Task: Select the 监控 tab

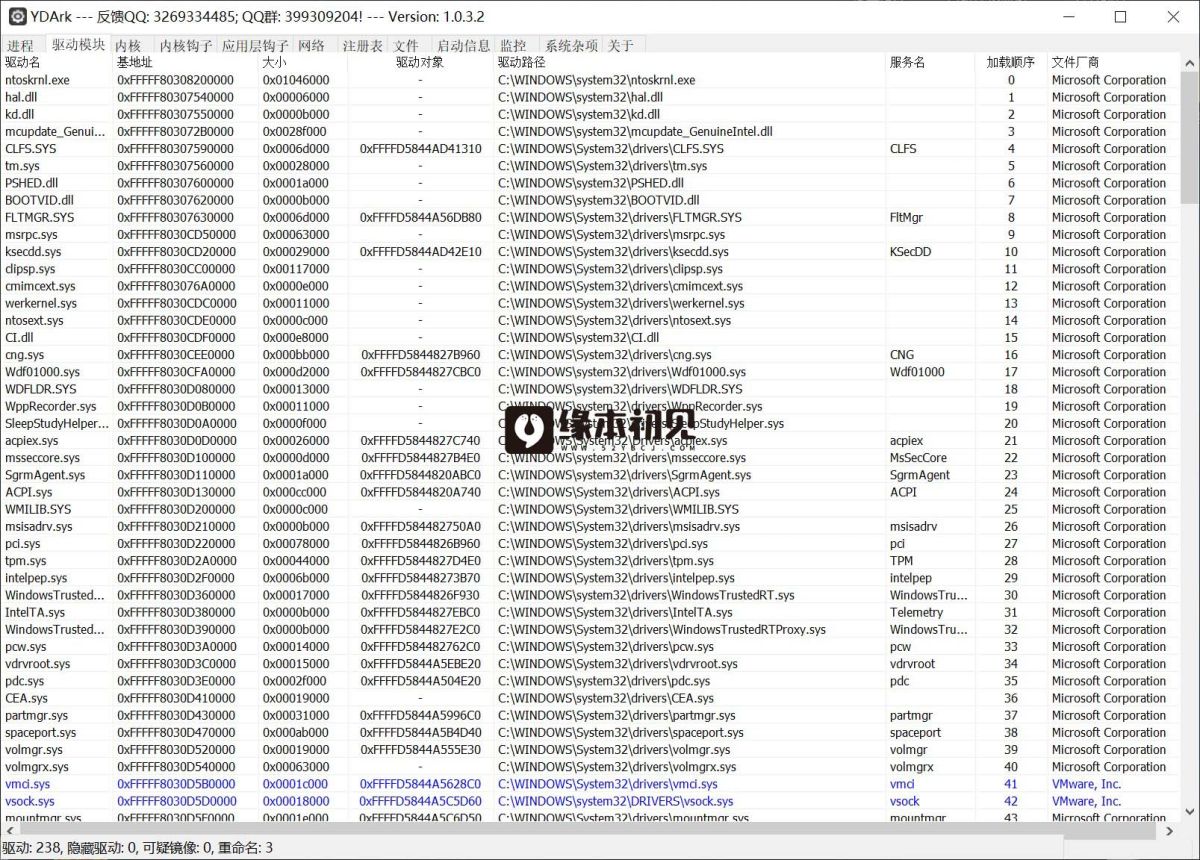Action: pos(513,45)
